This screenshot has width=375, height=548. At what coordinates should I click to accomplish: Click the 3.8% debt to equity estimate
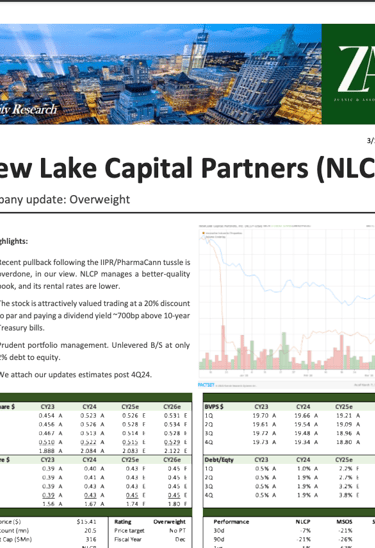(x=345, y=495)
